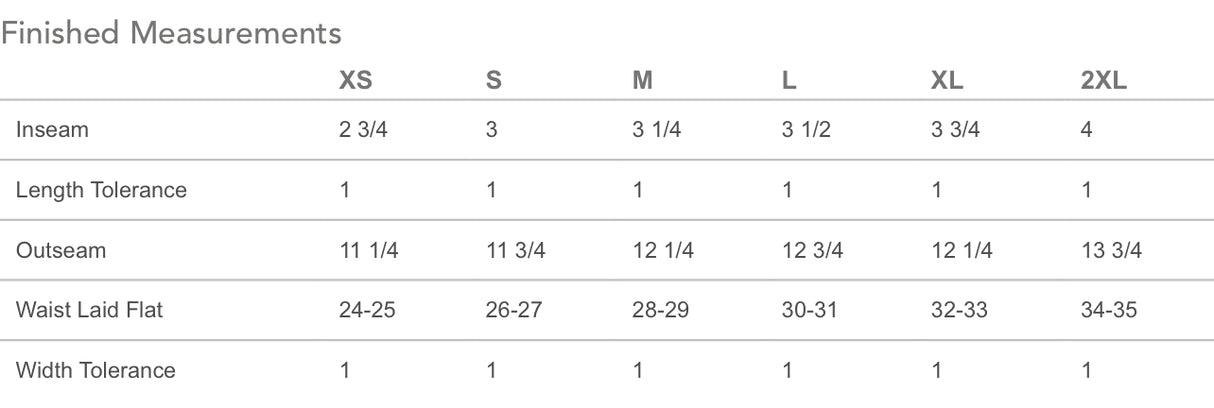Click the S outseam value 11 3/4
Image resolution: width=1214 pixels, height=408 pixels.
coord(515,250)
